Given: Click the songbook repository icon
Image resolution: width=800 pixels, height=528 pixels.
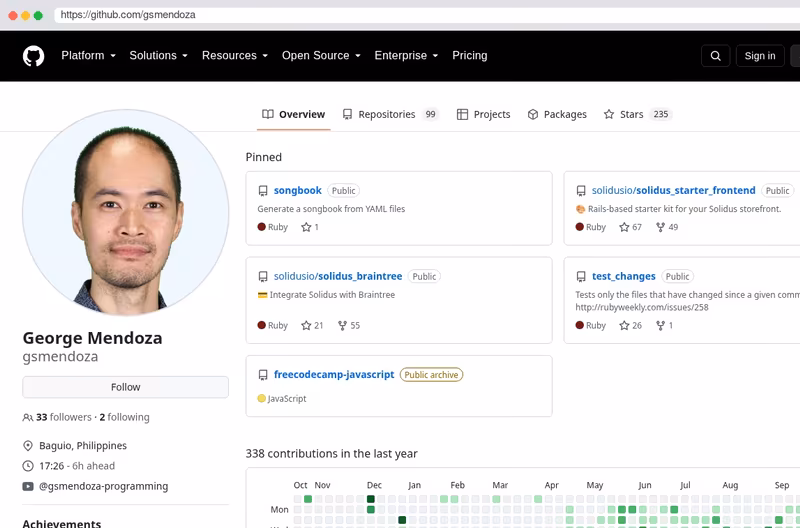Looking at the screenshot, I should [263, 191].
